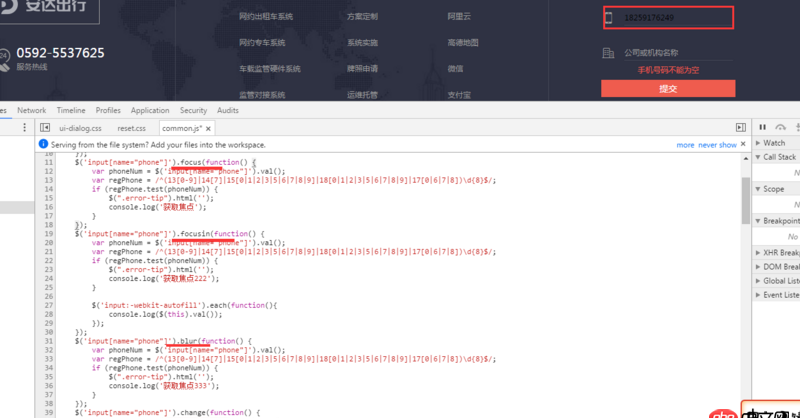Dismiss the workspace info bar

745,145
